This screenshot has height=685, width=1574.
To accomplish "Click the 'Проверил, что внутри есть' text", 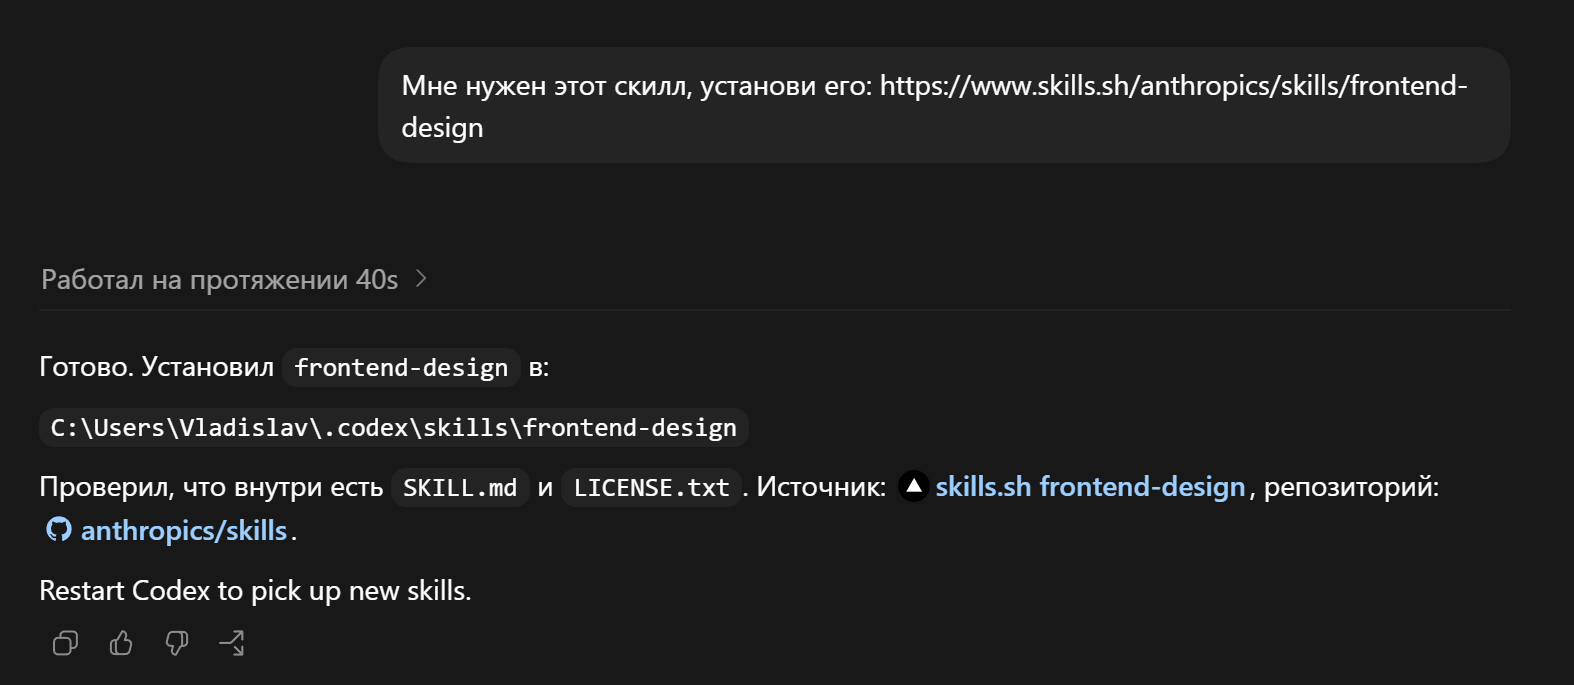I will click(211, 487).
